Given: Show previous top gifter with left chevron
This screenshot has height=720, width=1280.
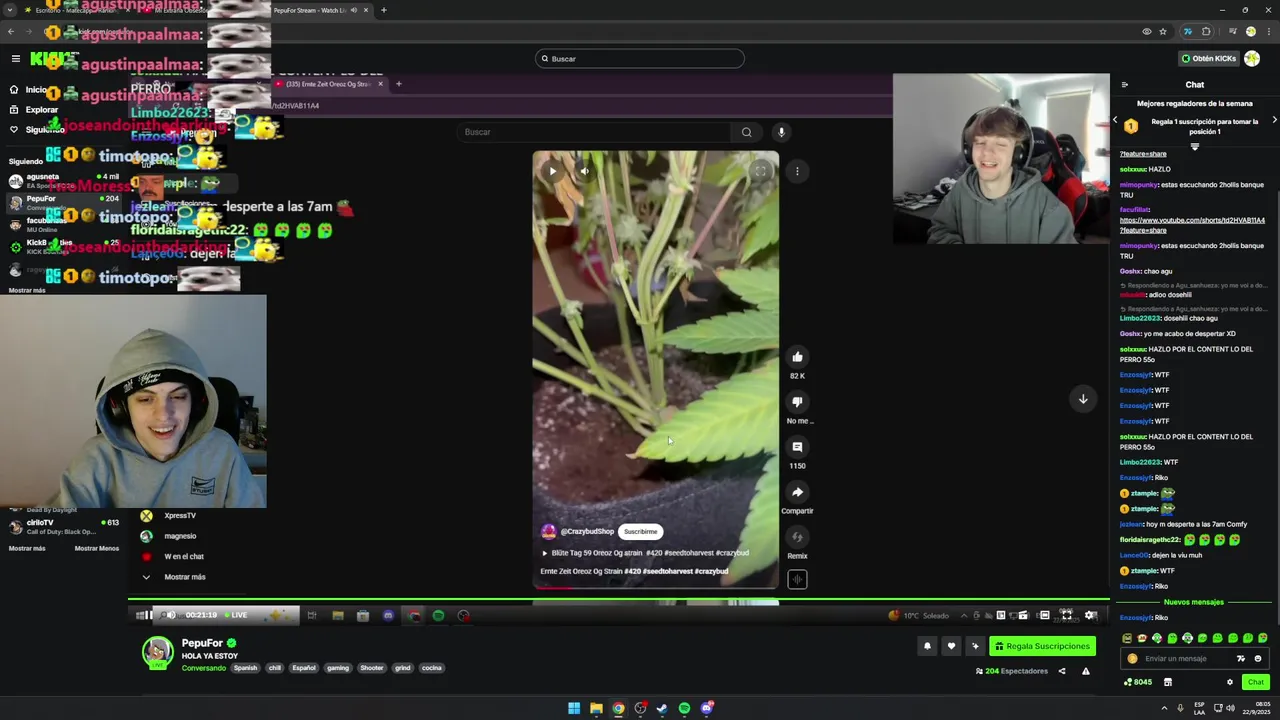Looking at the screenshot, I should pyautogui.click(x=1116, y=120).
